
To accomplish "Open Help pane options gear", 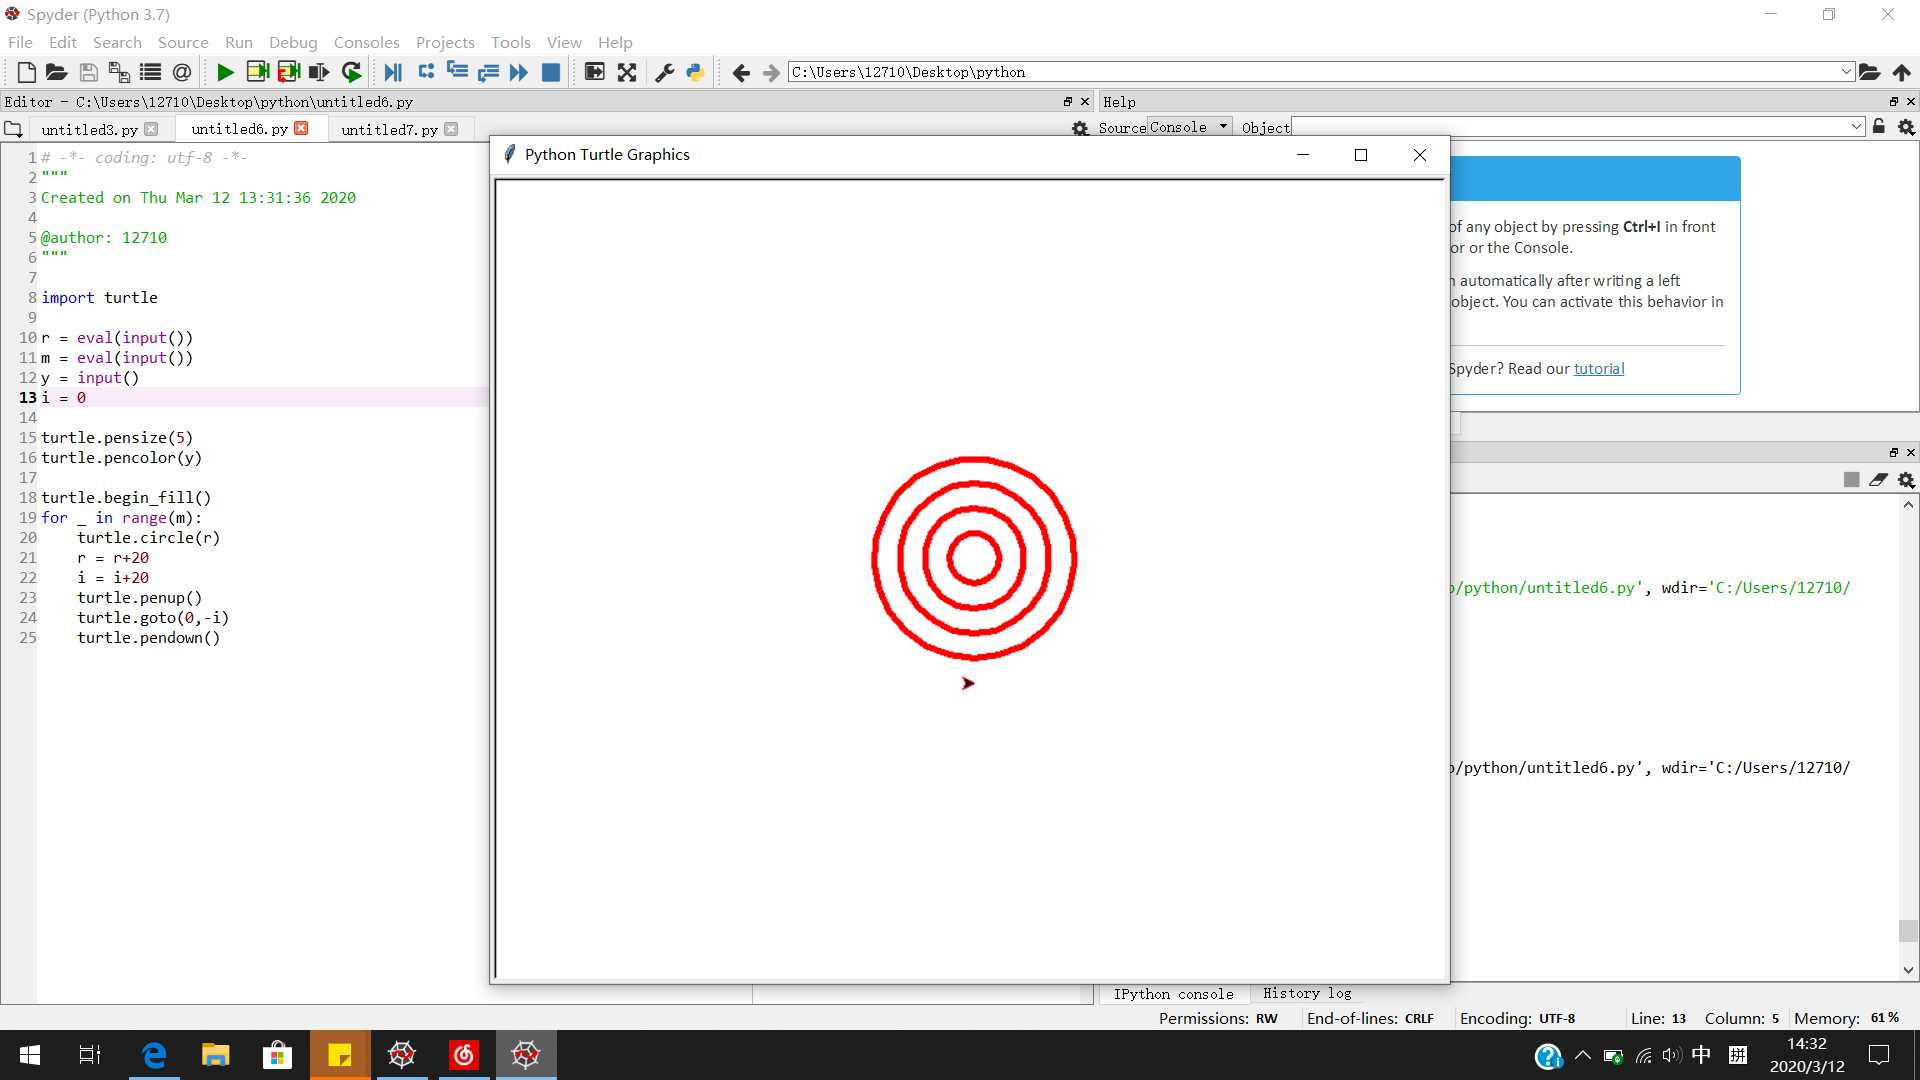I will click(1906, 127).
